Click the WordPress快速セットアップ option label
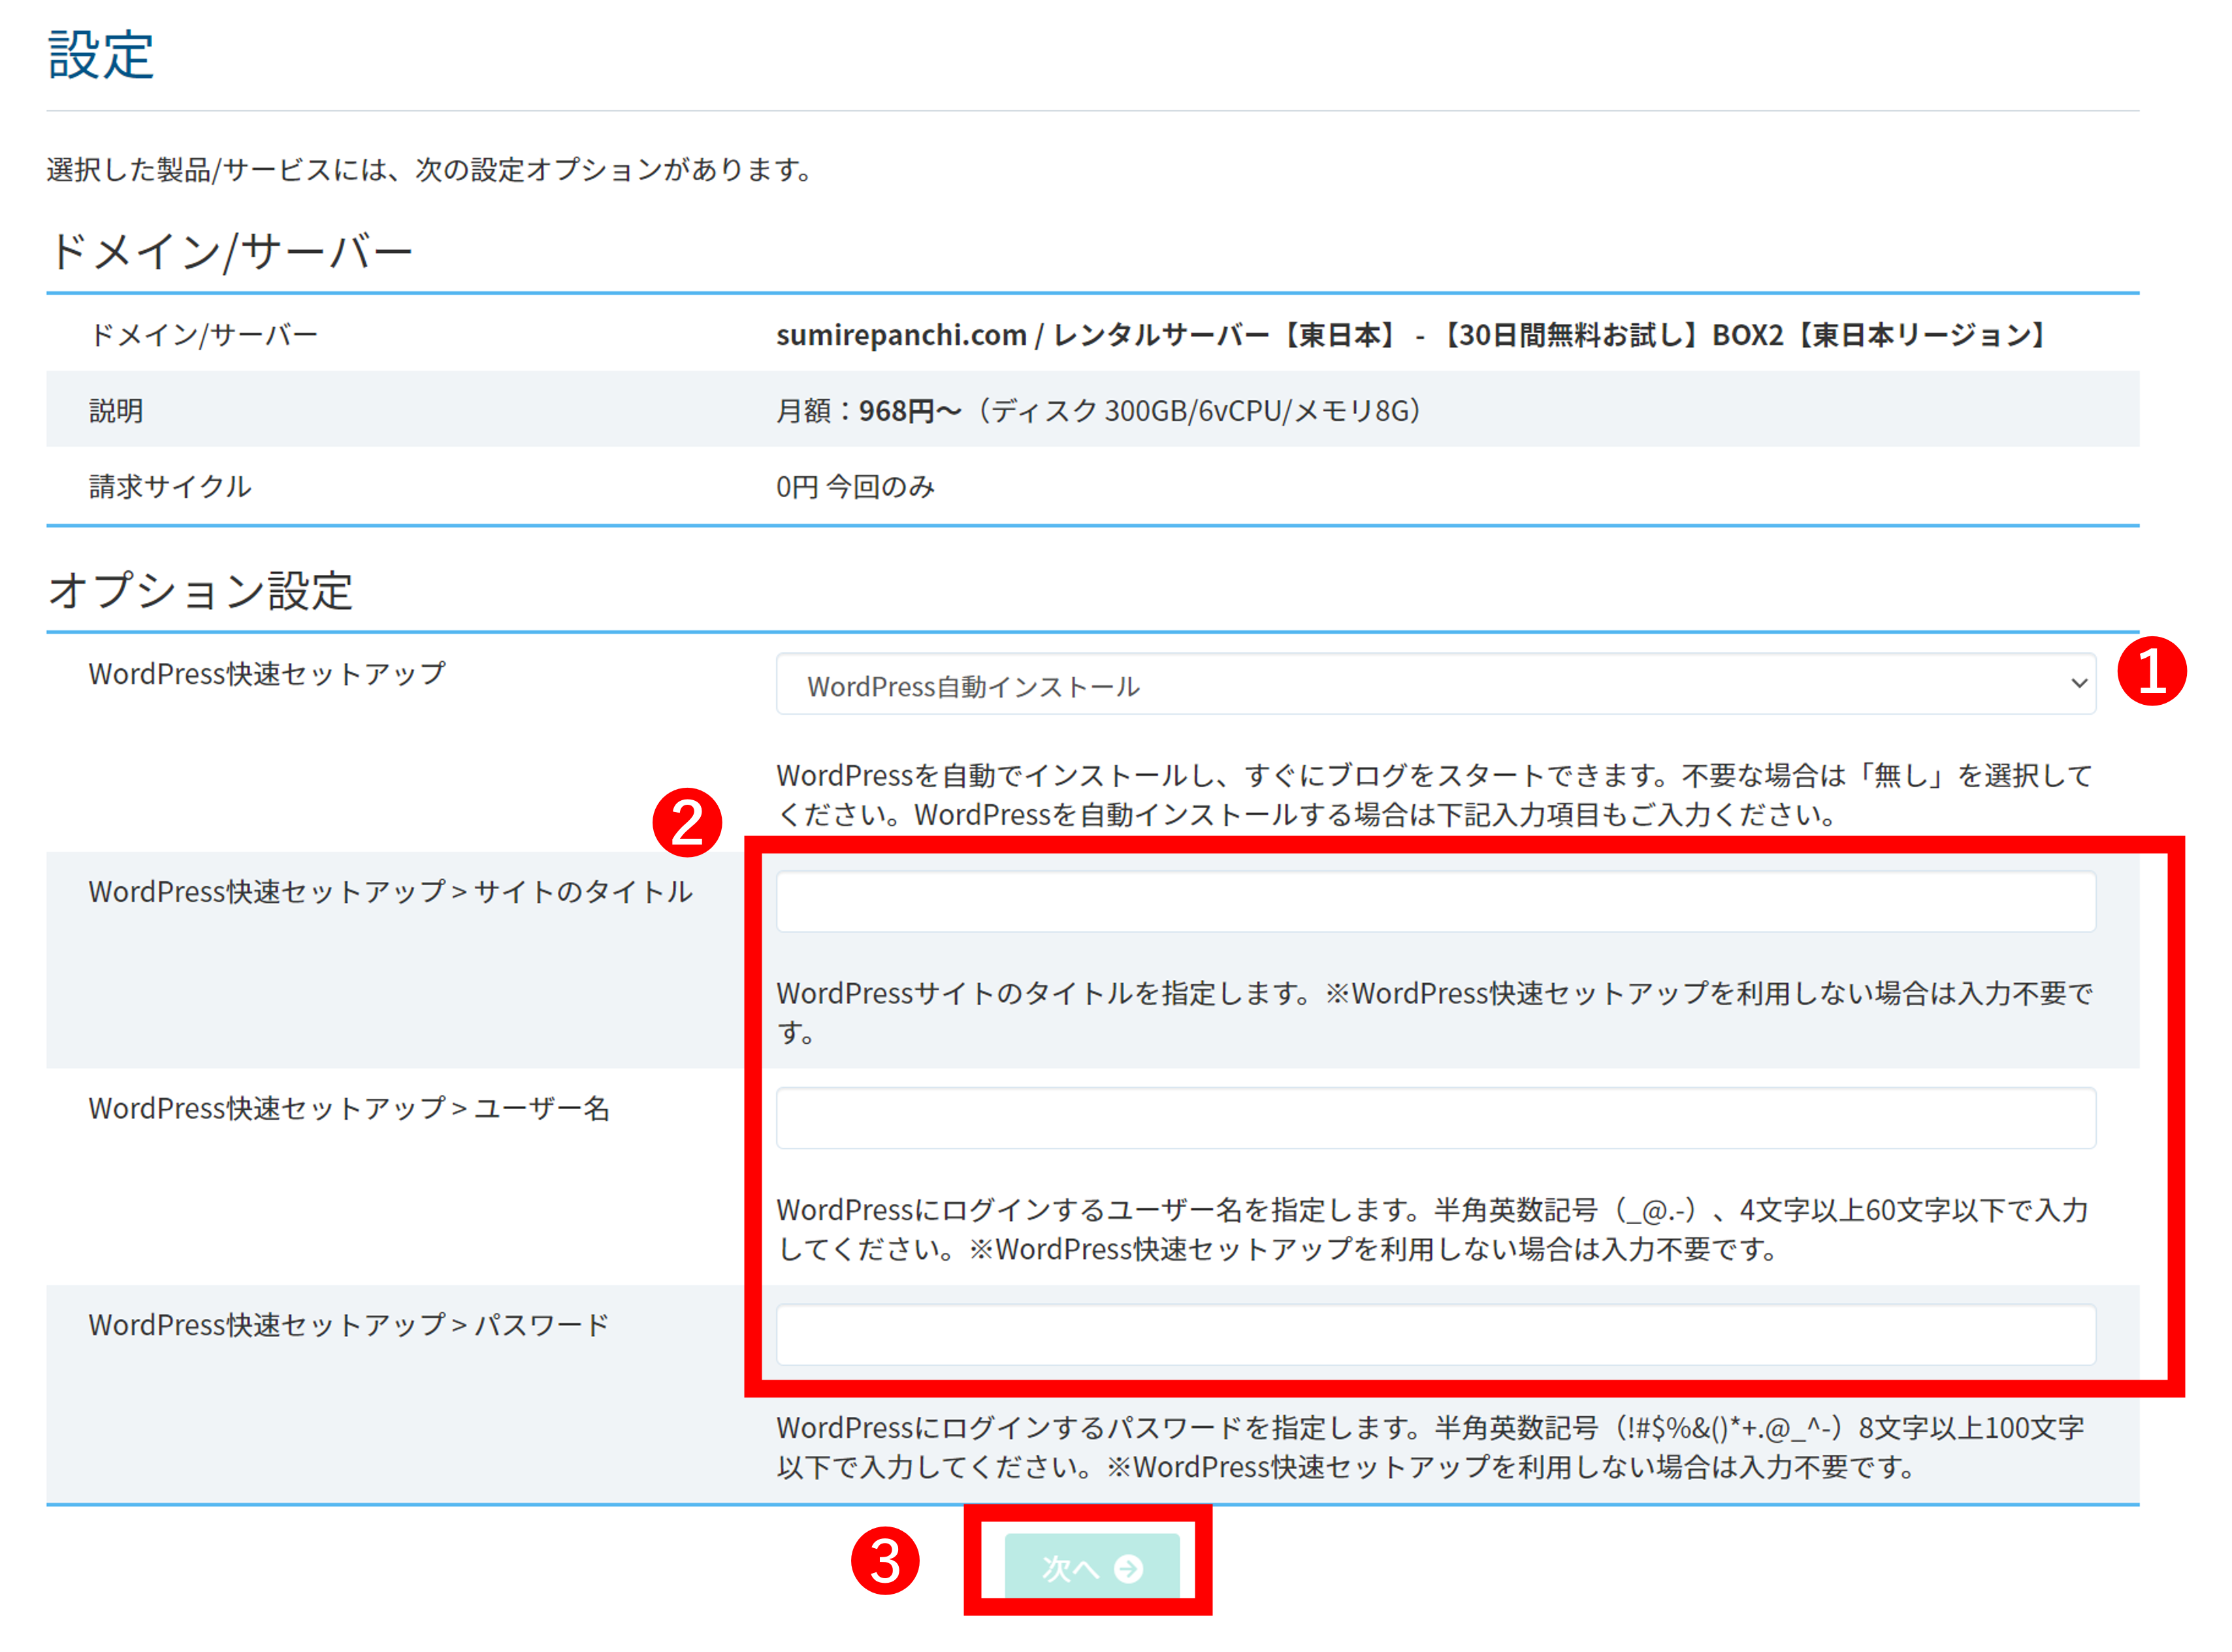The height and width of the screenshot is (1652, 2232). click(267, 674)
